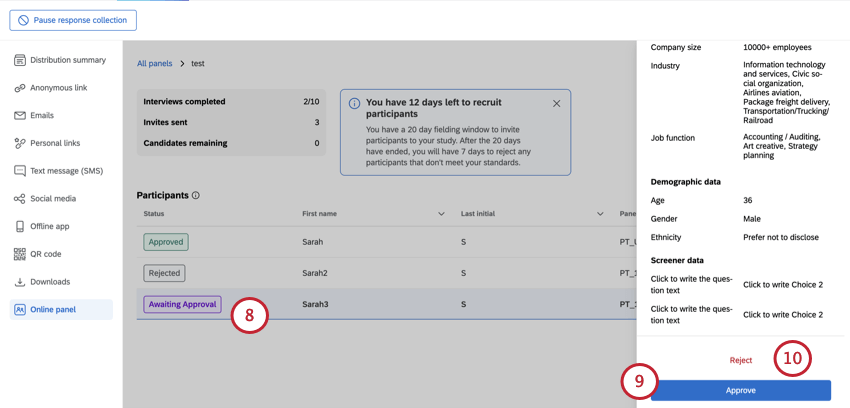The height and width of the screenshot is (408, 850).
Task: Click the Social media share icon
Action: pyautogui.click(x=20, y=199)
